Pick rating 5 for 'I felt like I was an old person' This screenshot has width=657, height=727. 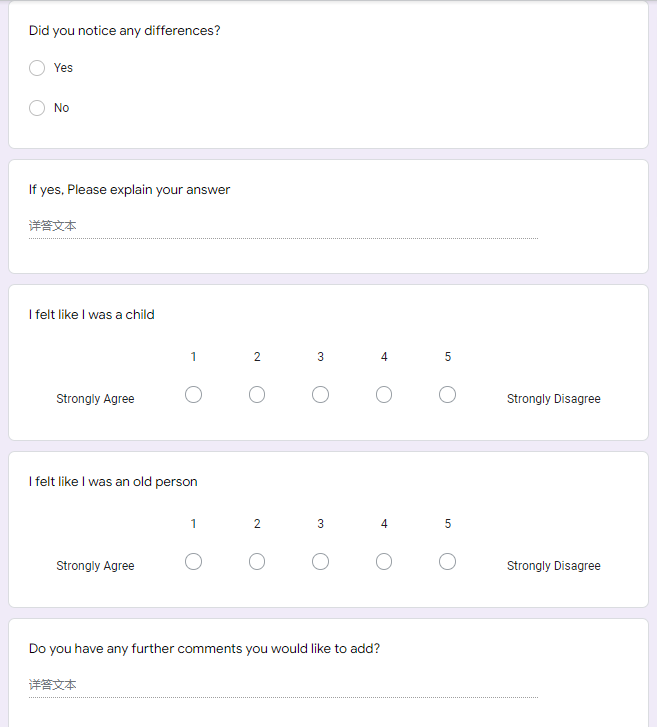pos(447,562)
